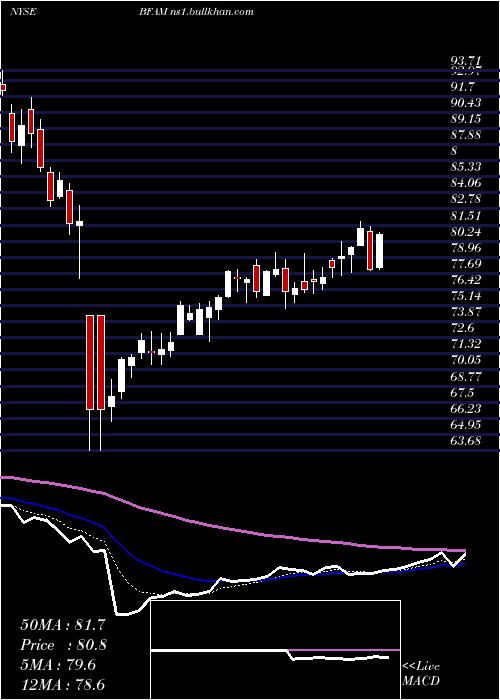The image size is (500, 700).
Task: Select the 70.05 price axis label
Action: (x=466, y=360)
